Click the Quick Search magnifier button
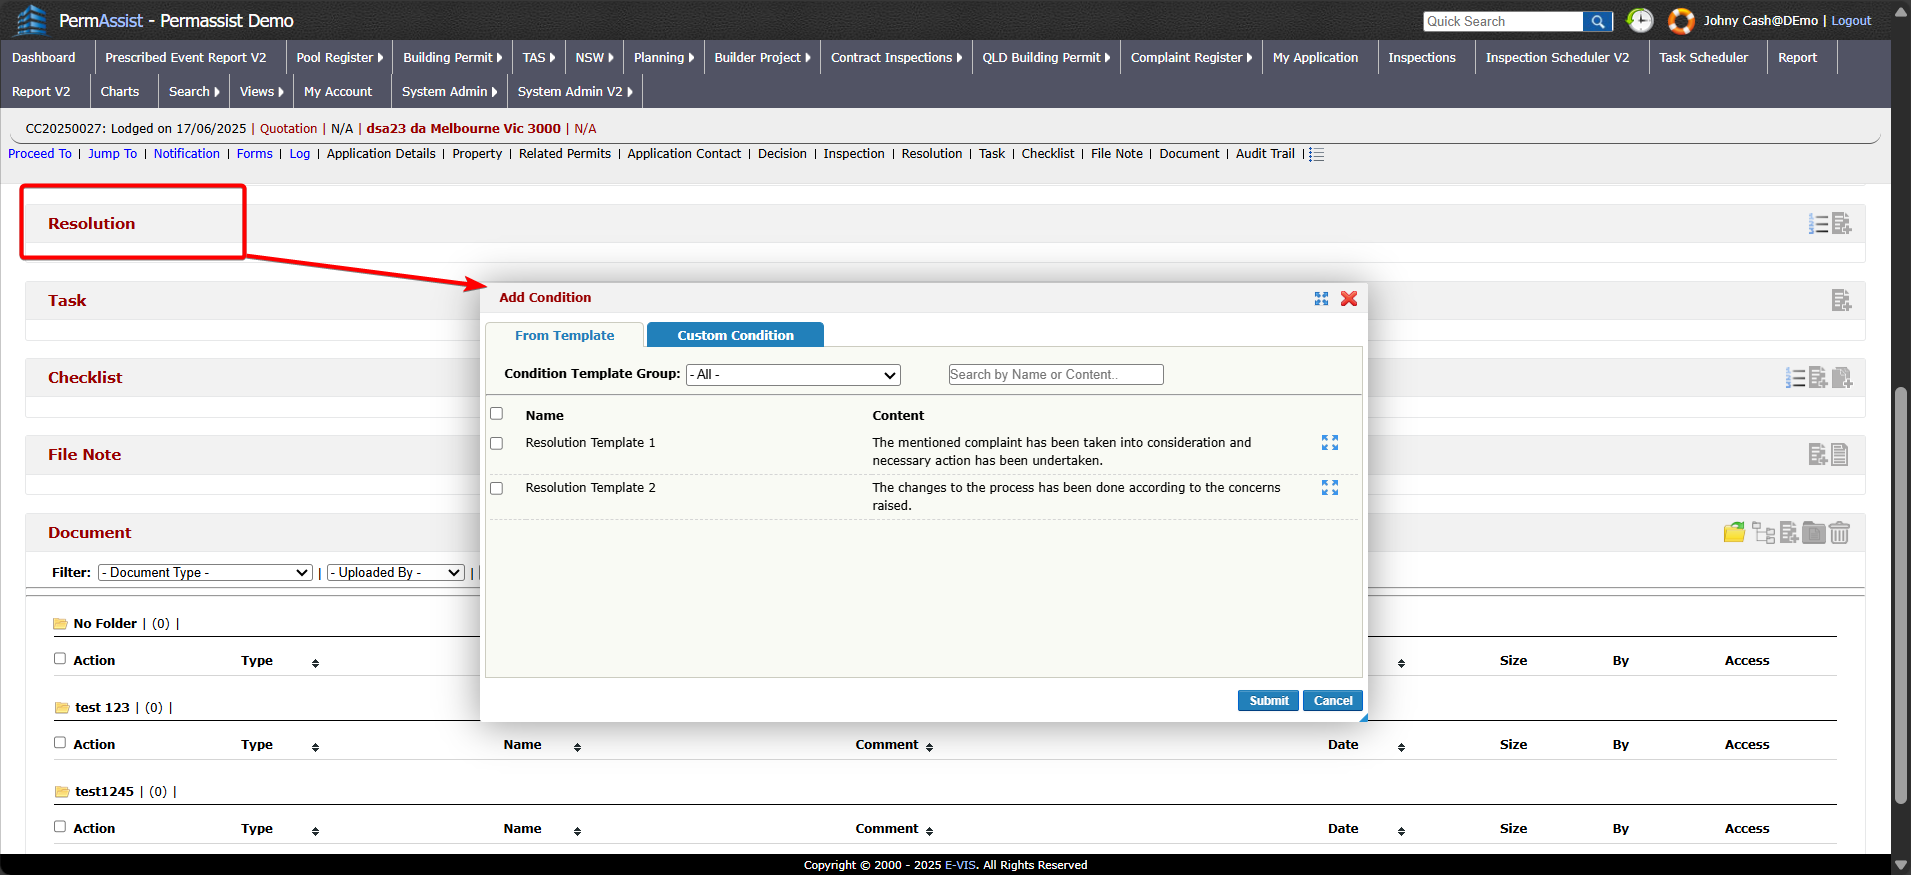The height and width of the screenshot is (875, 1911). [x=1597, y=21]
